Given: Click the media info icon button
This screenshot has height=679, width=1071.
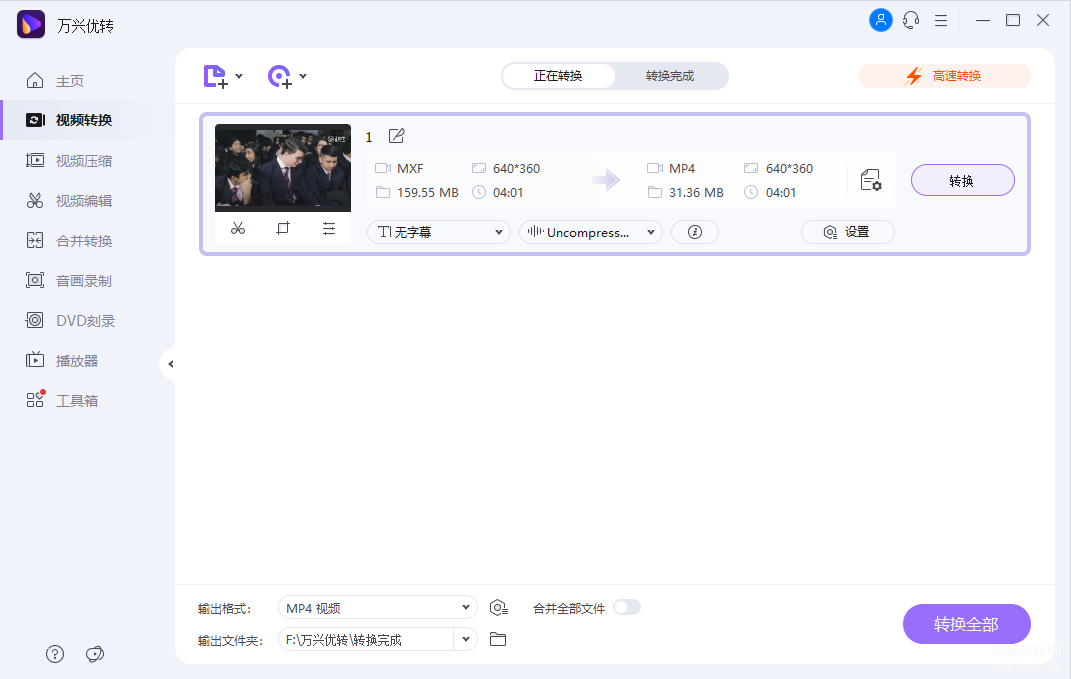Looking at the screenshot, I should tap(695, 232).
